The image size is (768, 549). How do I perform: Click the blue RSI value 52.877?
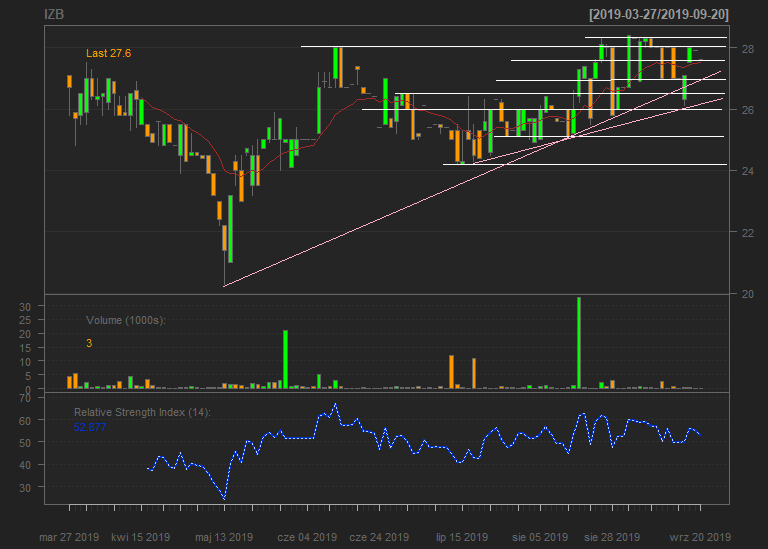click(x=90, y=427)
